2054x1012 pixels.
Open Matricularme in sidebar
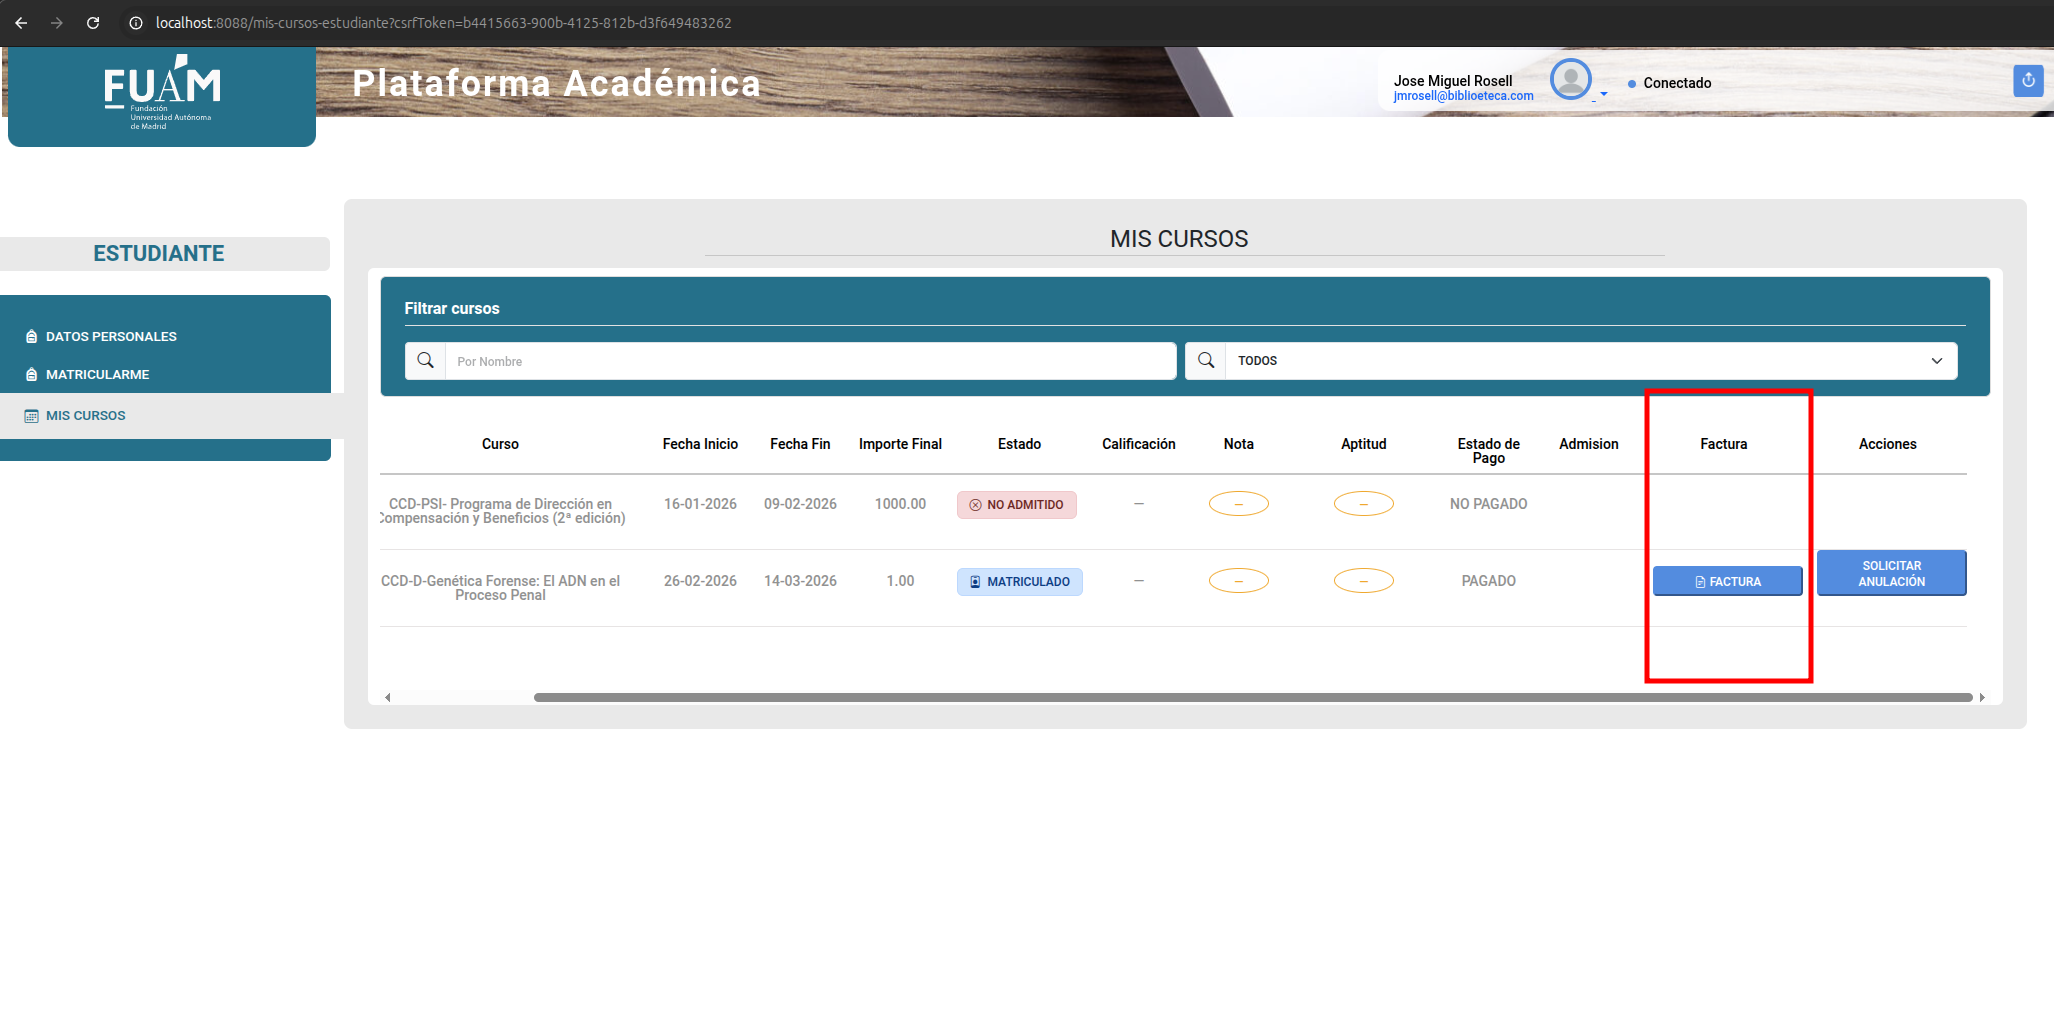[x=97, y=375]
